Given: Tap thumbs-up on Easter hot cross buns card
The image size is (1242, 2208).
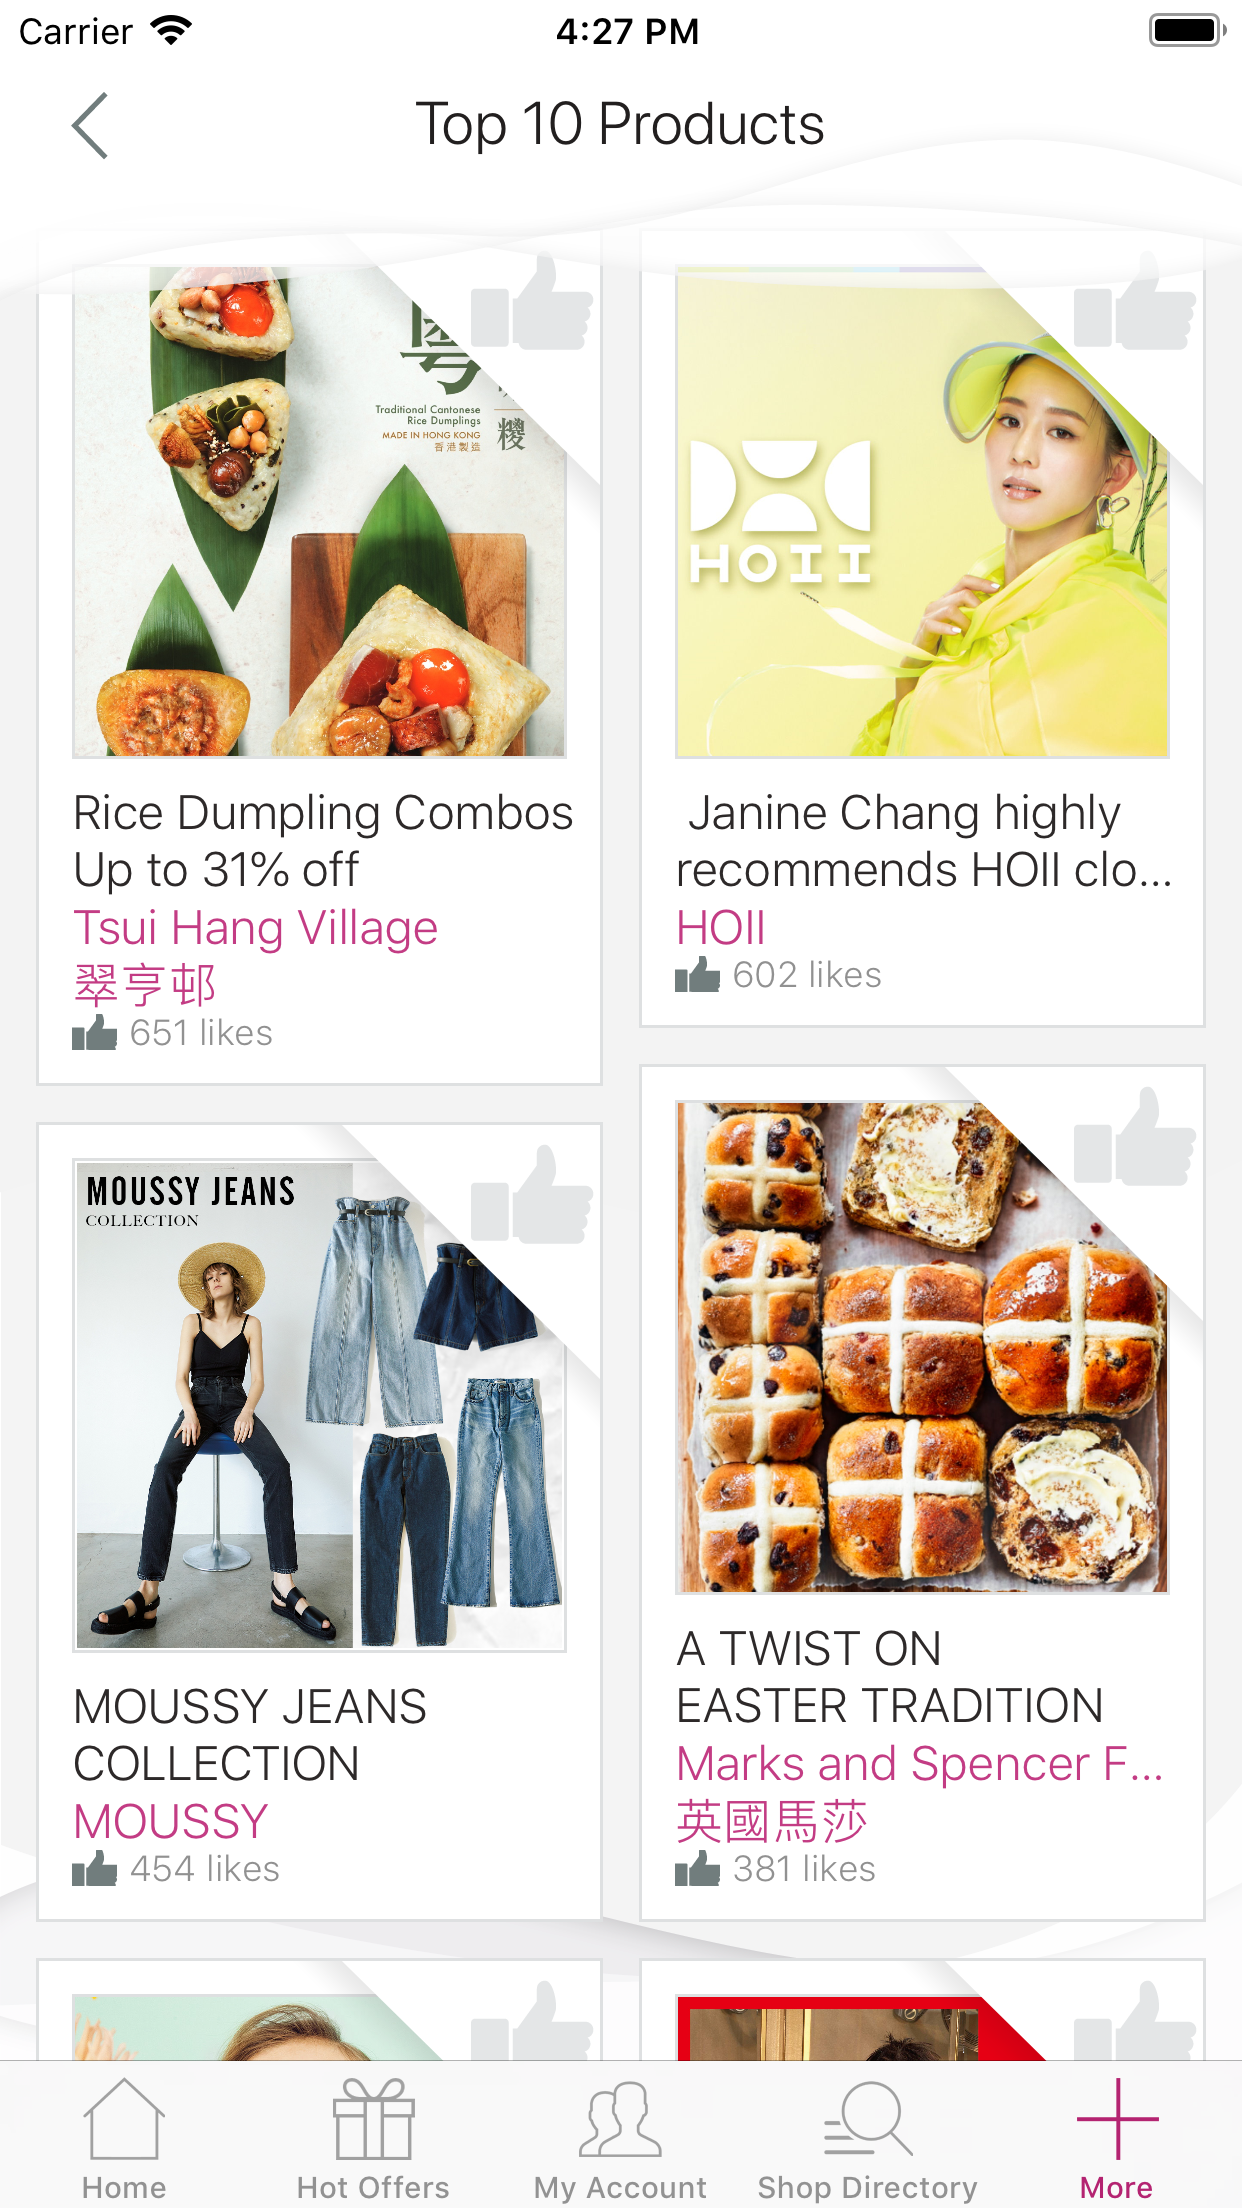Looking at the screenshot, I should 1135,1140.
